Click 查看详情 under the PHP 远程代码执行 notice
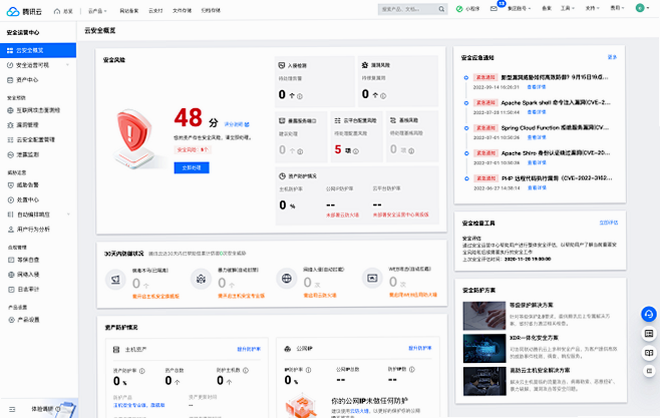Image resolution: width=660 pixels, height=418 pixels. [537, 188]
